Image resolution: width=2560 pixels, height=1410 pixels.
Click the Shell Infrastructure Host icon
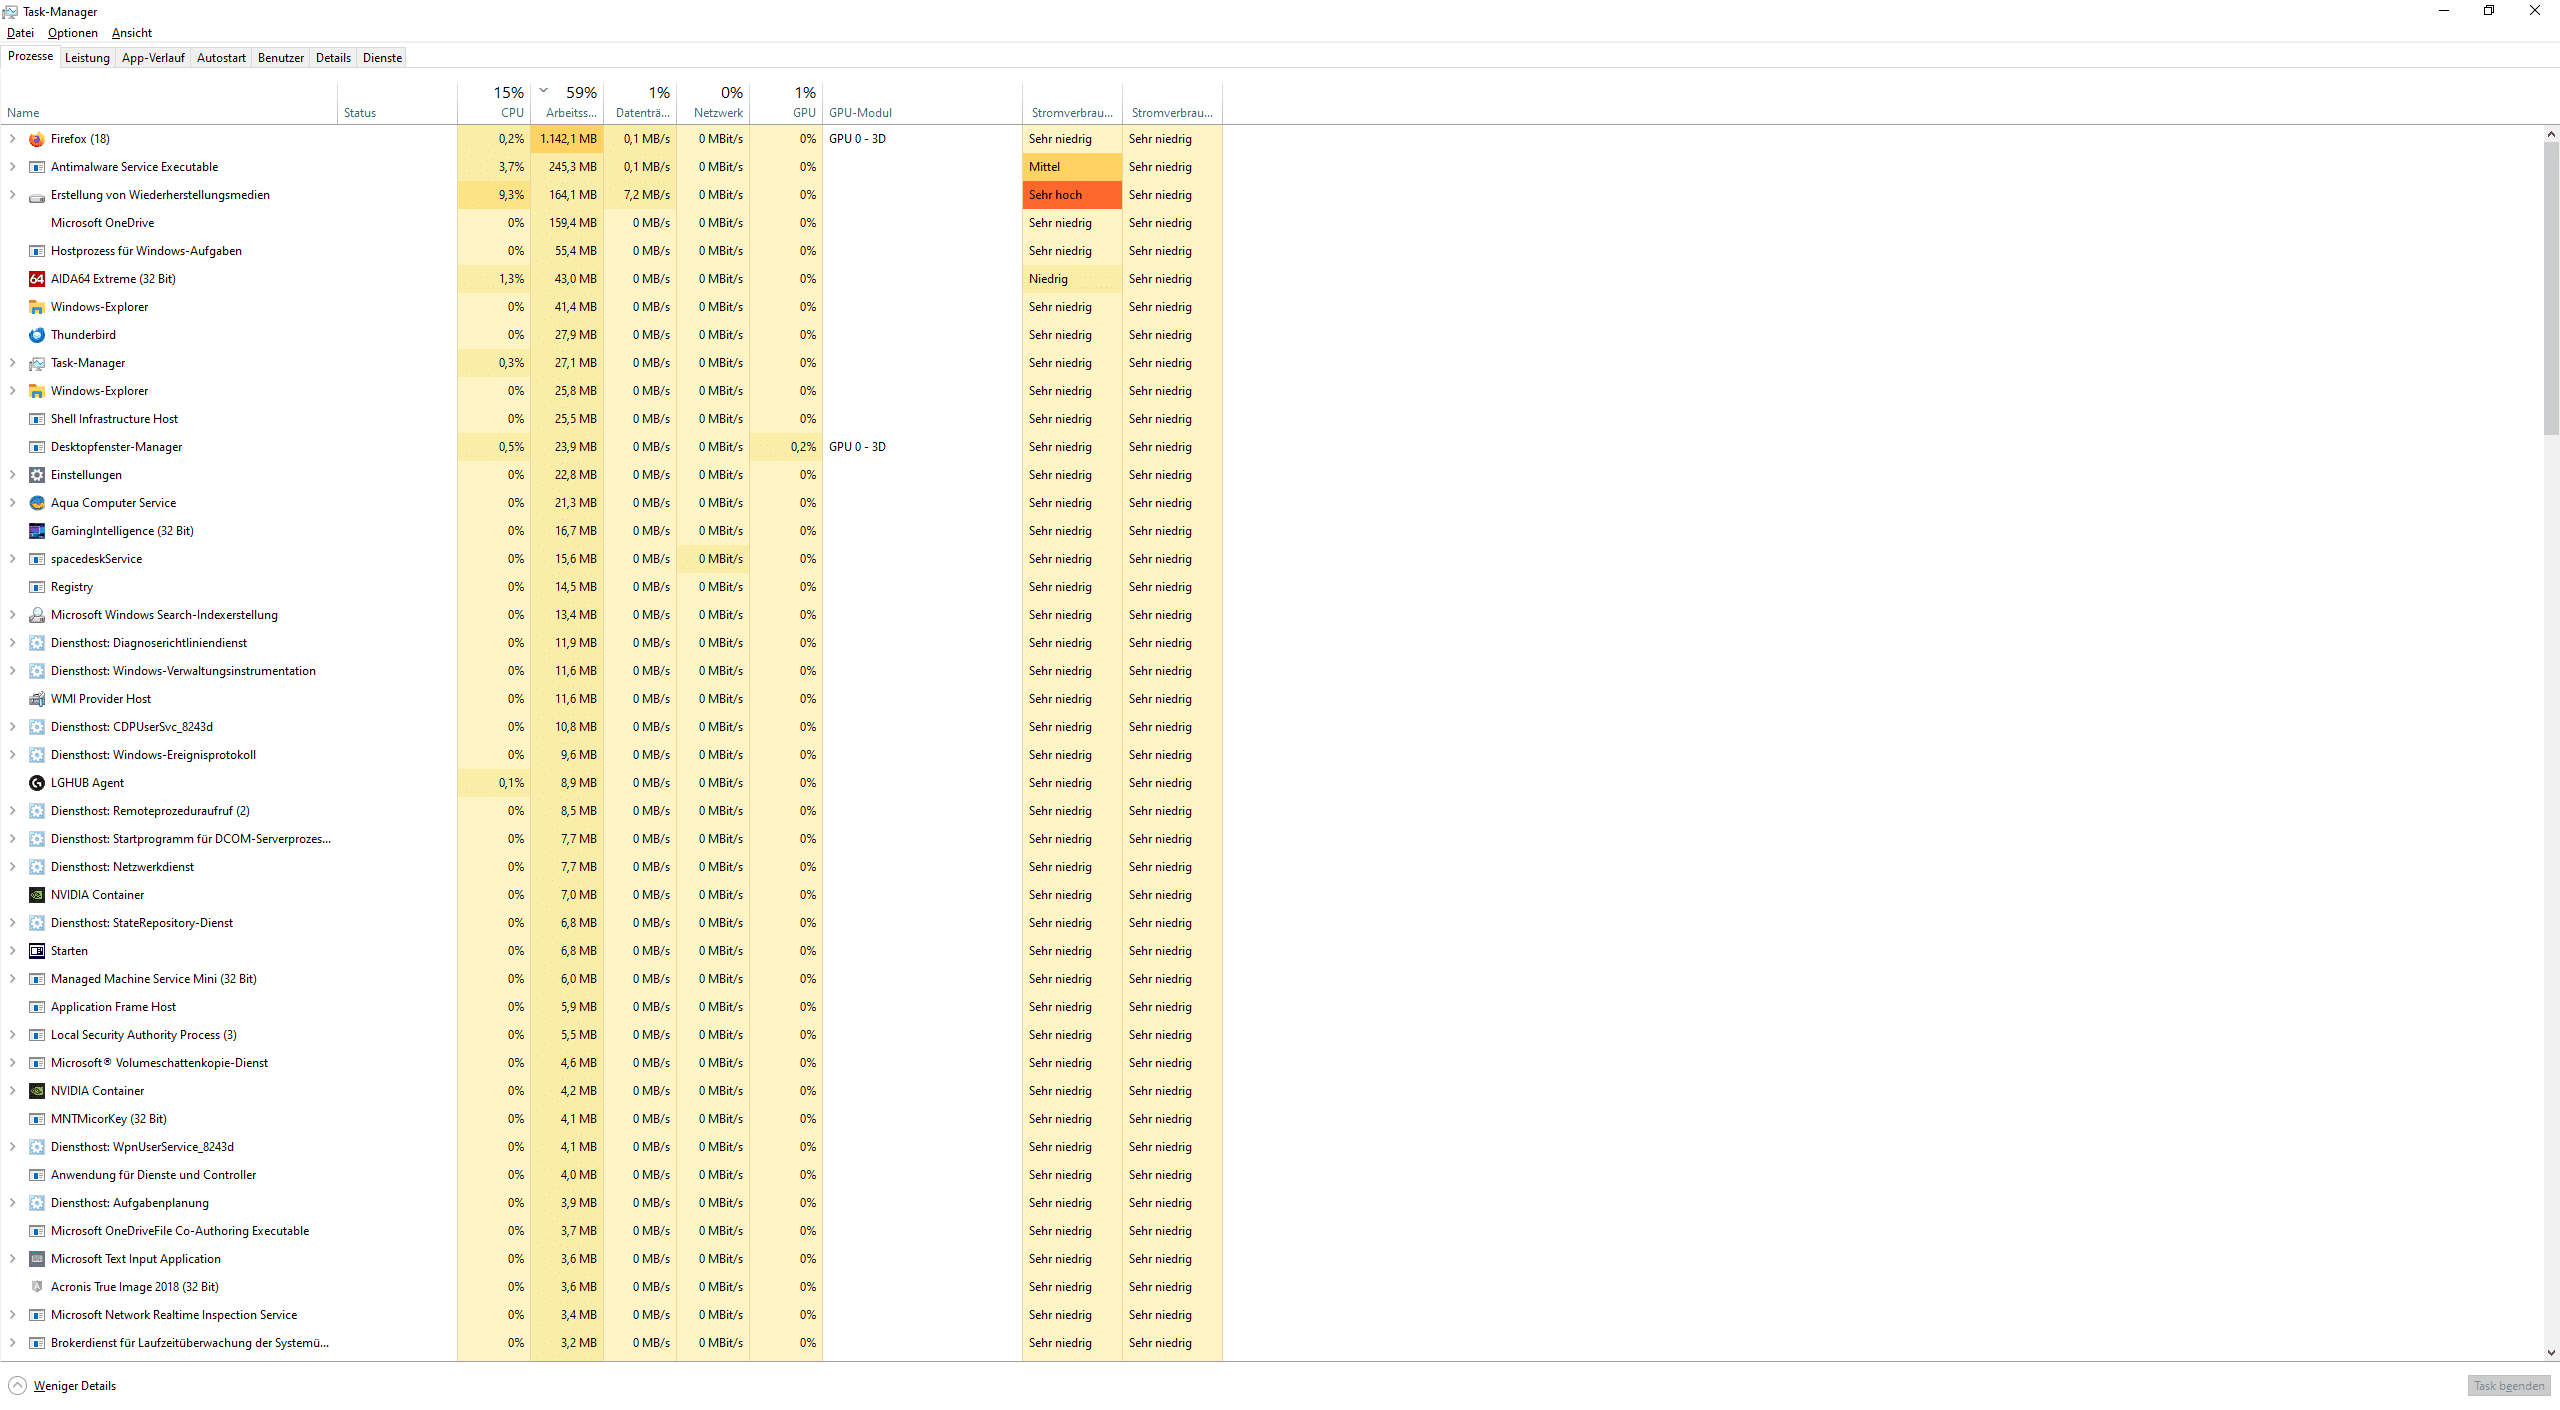coord(37,419)
